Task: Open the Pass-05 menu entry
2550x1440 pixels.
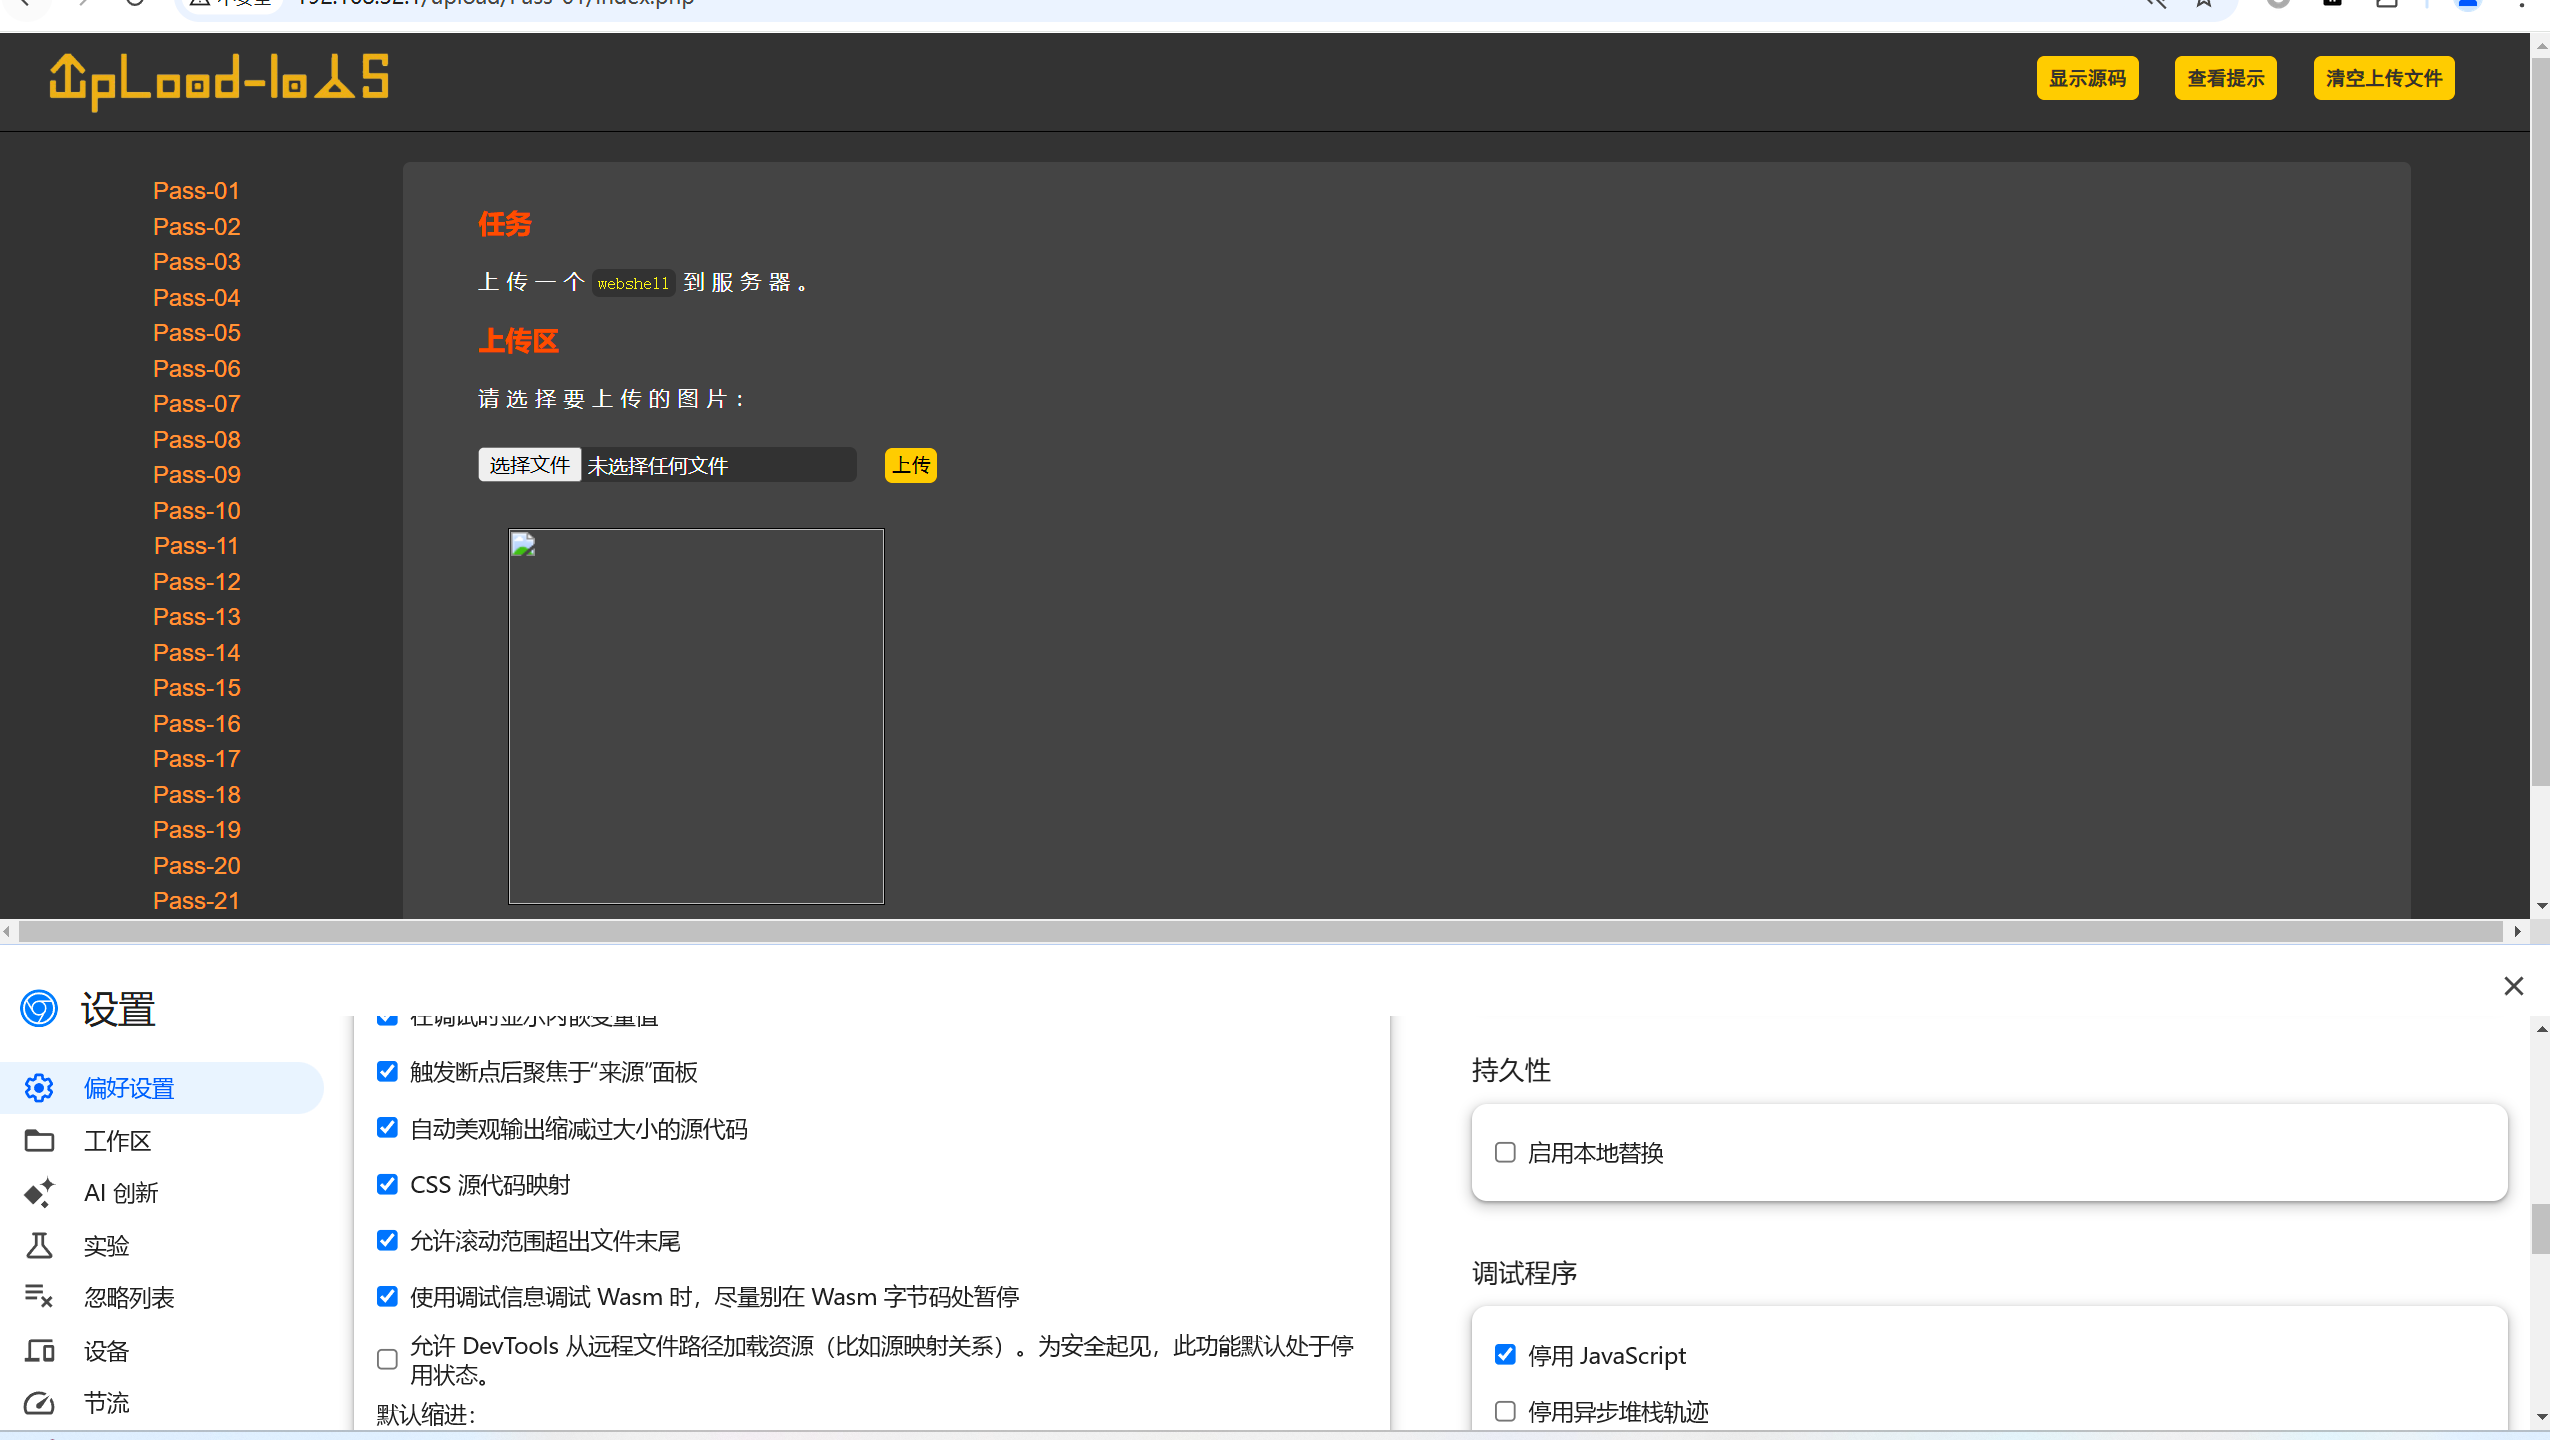Action: (x=196, y=333)
